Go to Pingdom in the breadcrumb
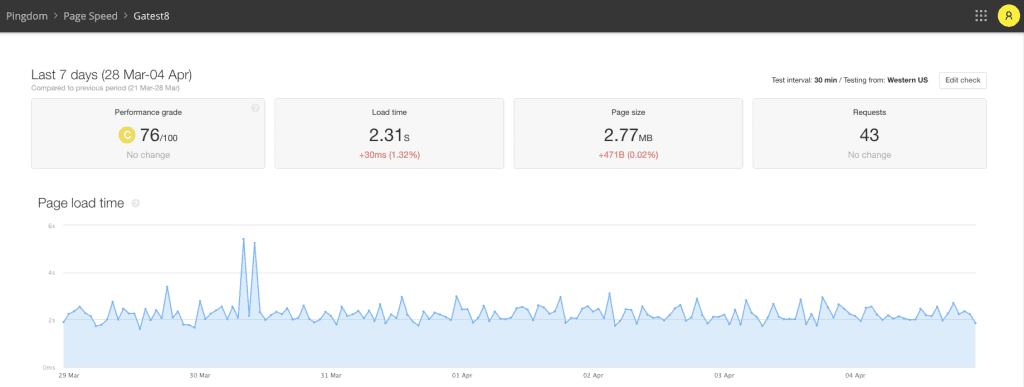 point(27,16)
